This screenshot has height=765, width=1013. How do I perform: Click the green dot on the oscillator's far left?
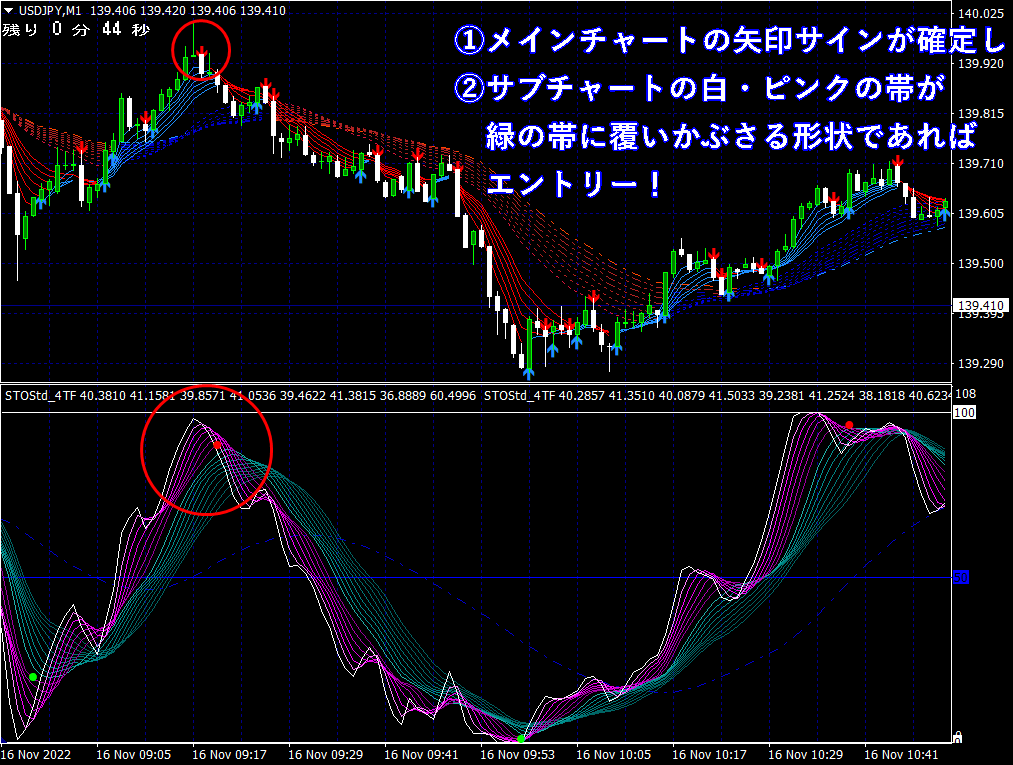[33, 676]
